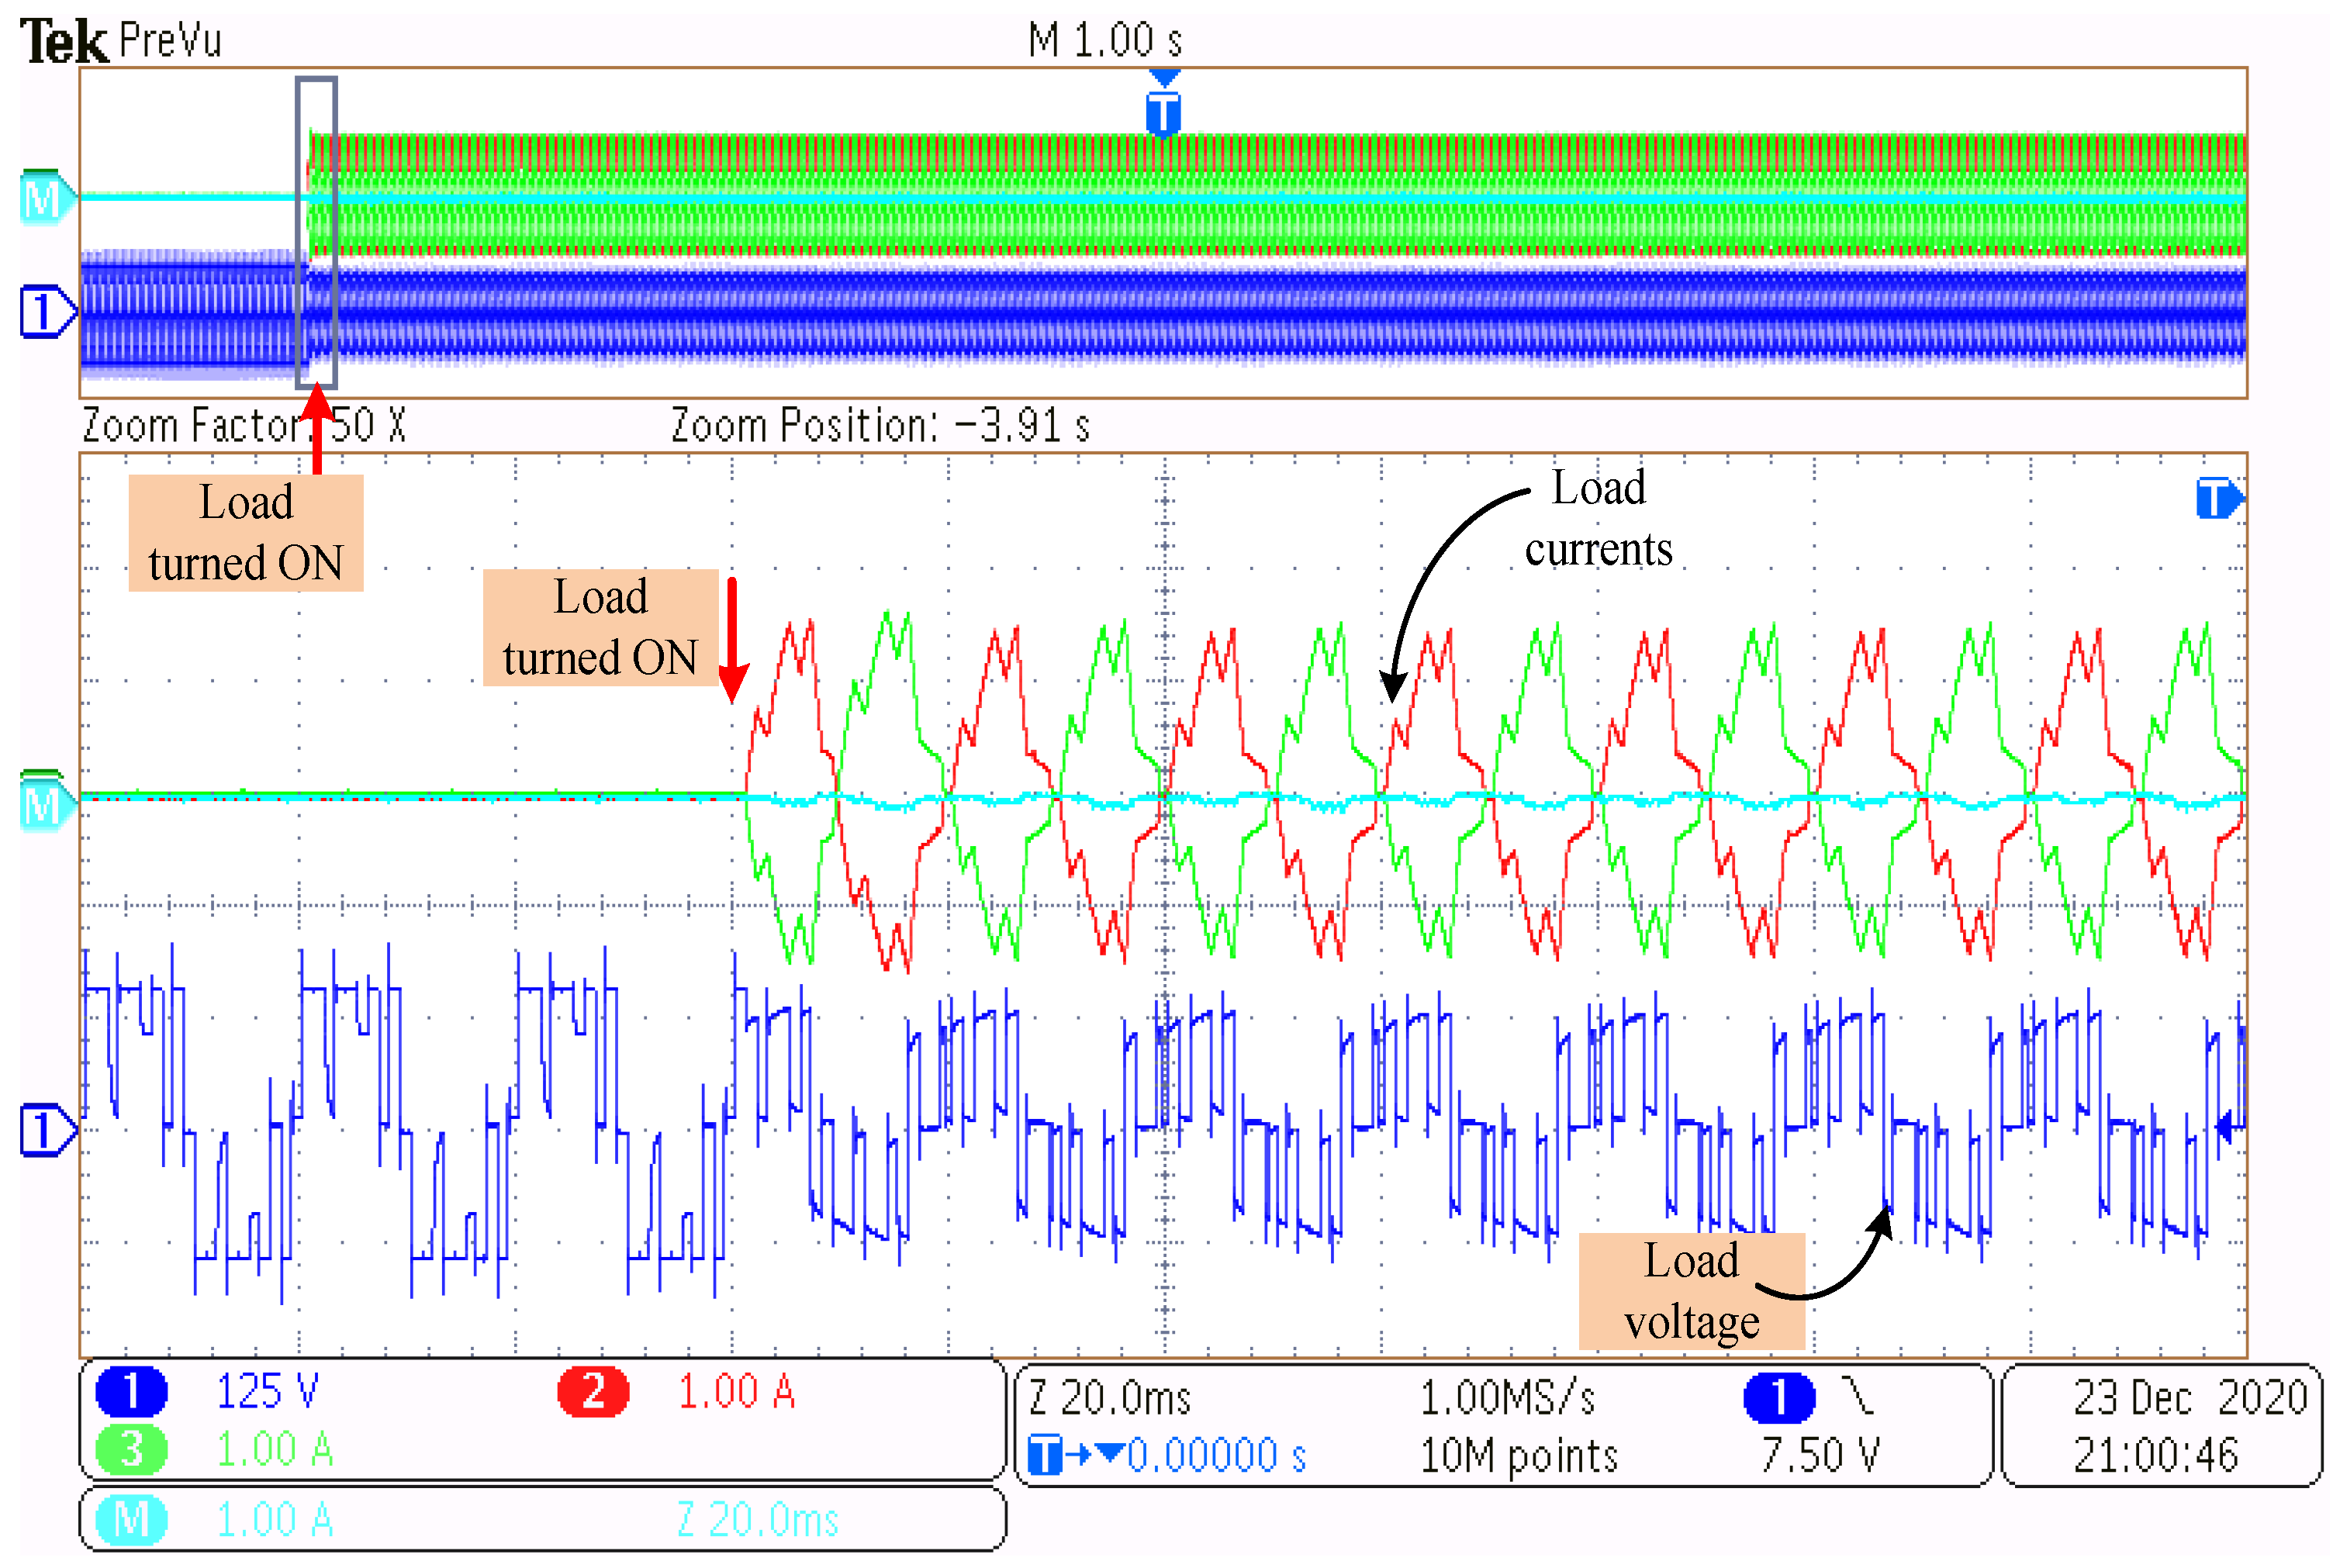Click the M 1.00 s timebase readout

[x=1105, y=41]
